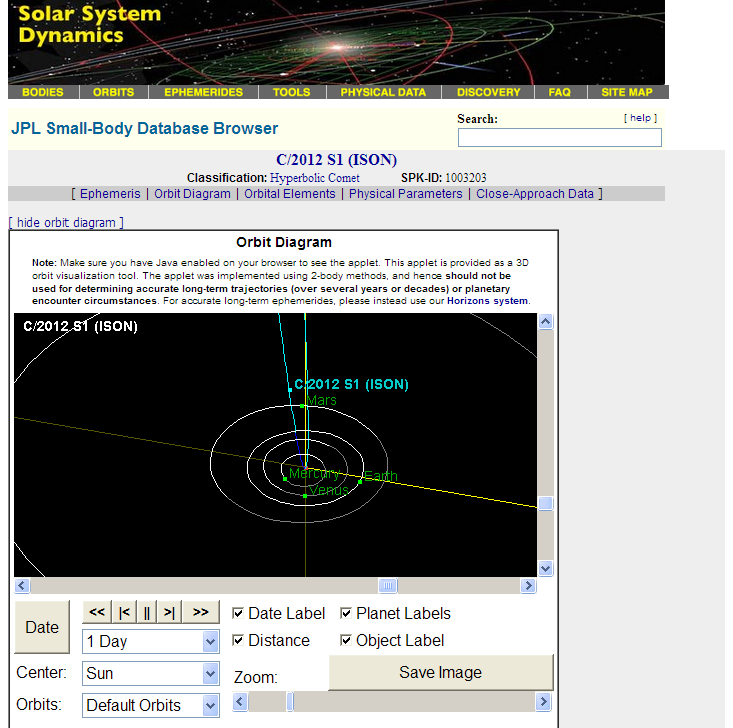The image size is (733, 728).
Task: Uncheck the Distance checkbox
Action: point(238,641)
